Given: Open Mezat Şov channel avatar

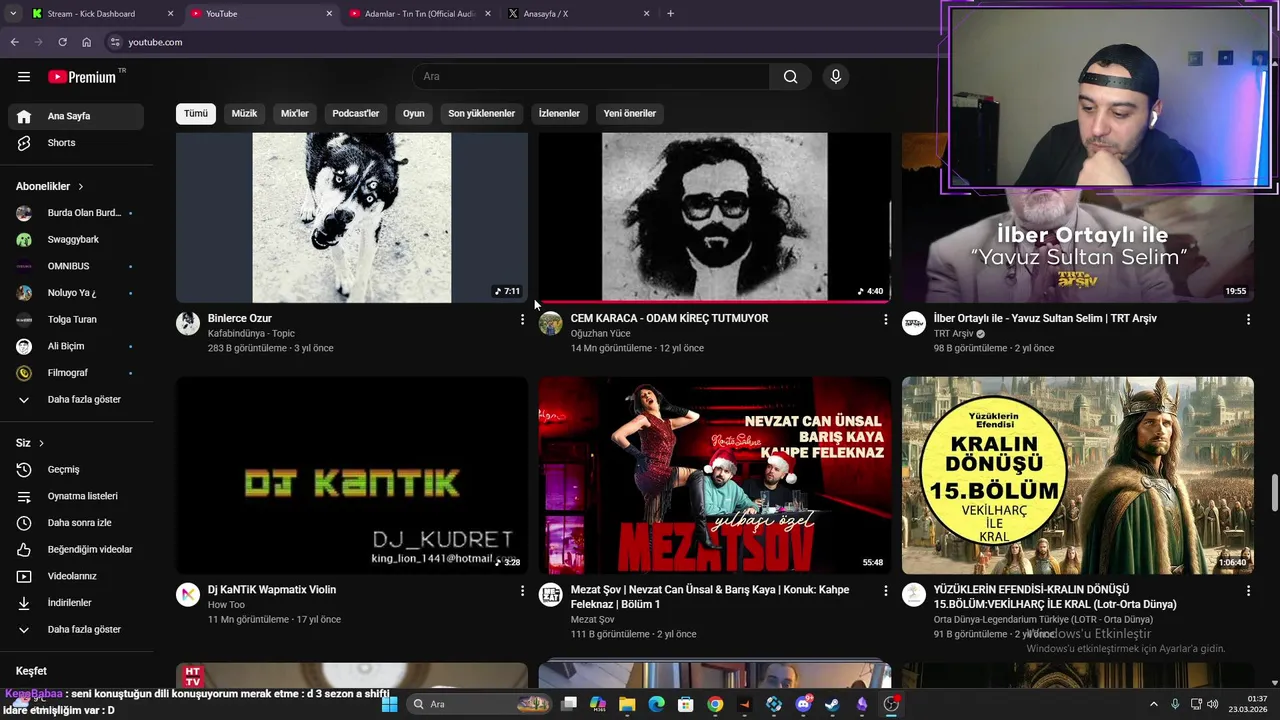Looking at the screenshot, I should point(551,595).
